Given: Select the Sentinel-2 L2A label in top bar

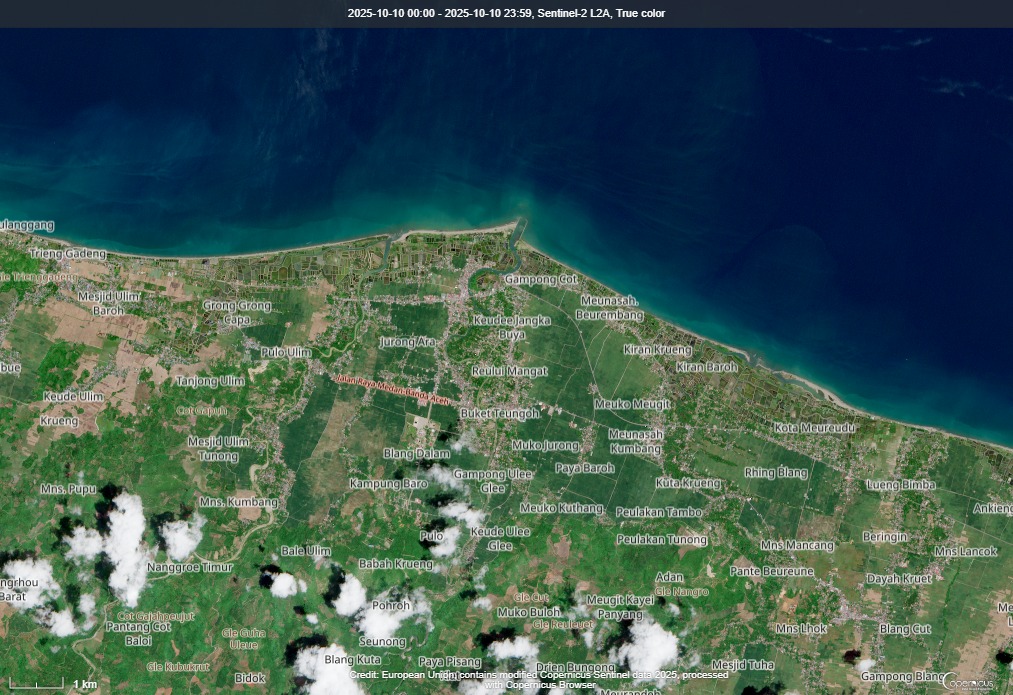Looking at the screenshot, I should 573,13.
